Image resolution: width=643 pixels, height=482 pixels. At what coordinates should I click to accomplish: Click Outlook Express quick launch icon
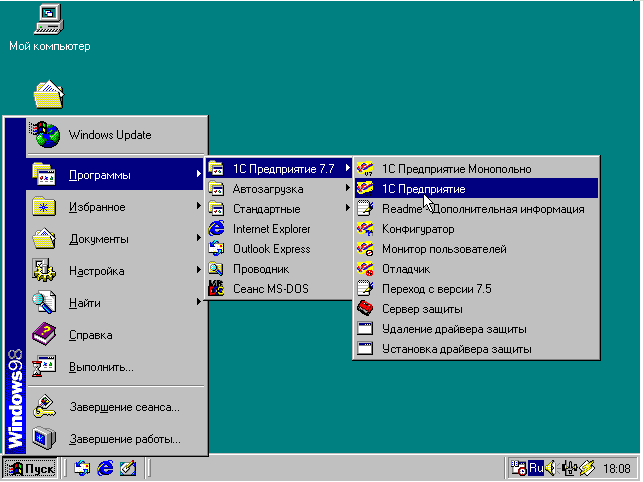(82, 468)
